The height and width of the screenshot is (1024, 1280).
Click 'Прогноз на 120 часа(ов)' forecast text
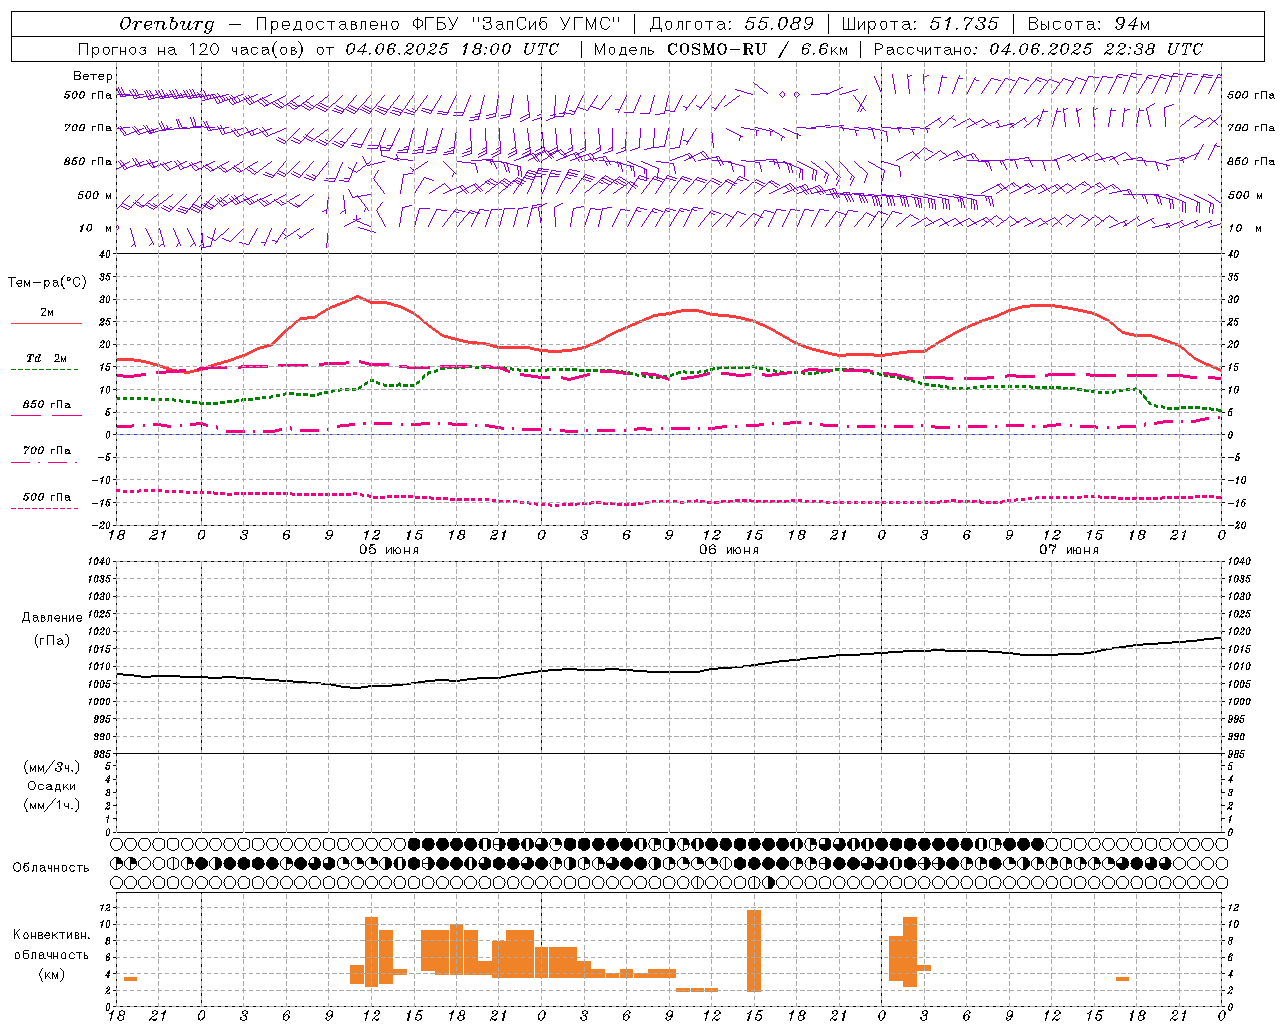(190, 49)
